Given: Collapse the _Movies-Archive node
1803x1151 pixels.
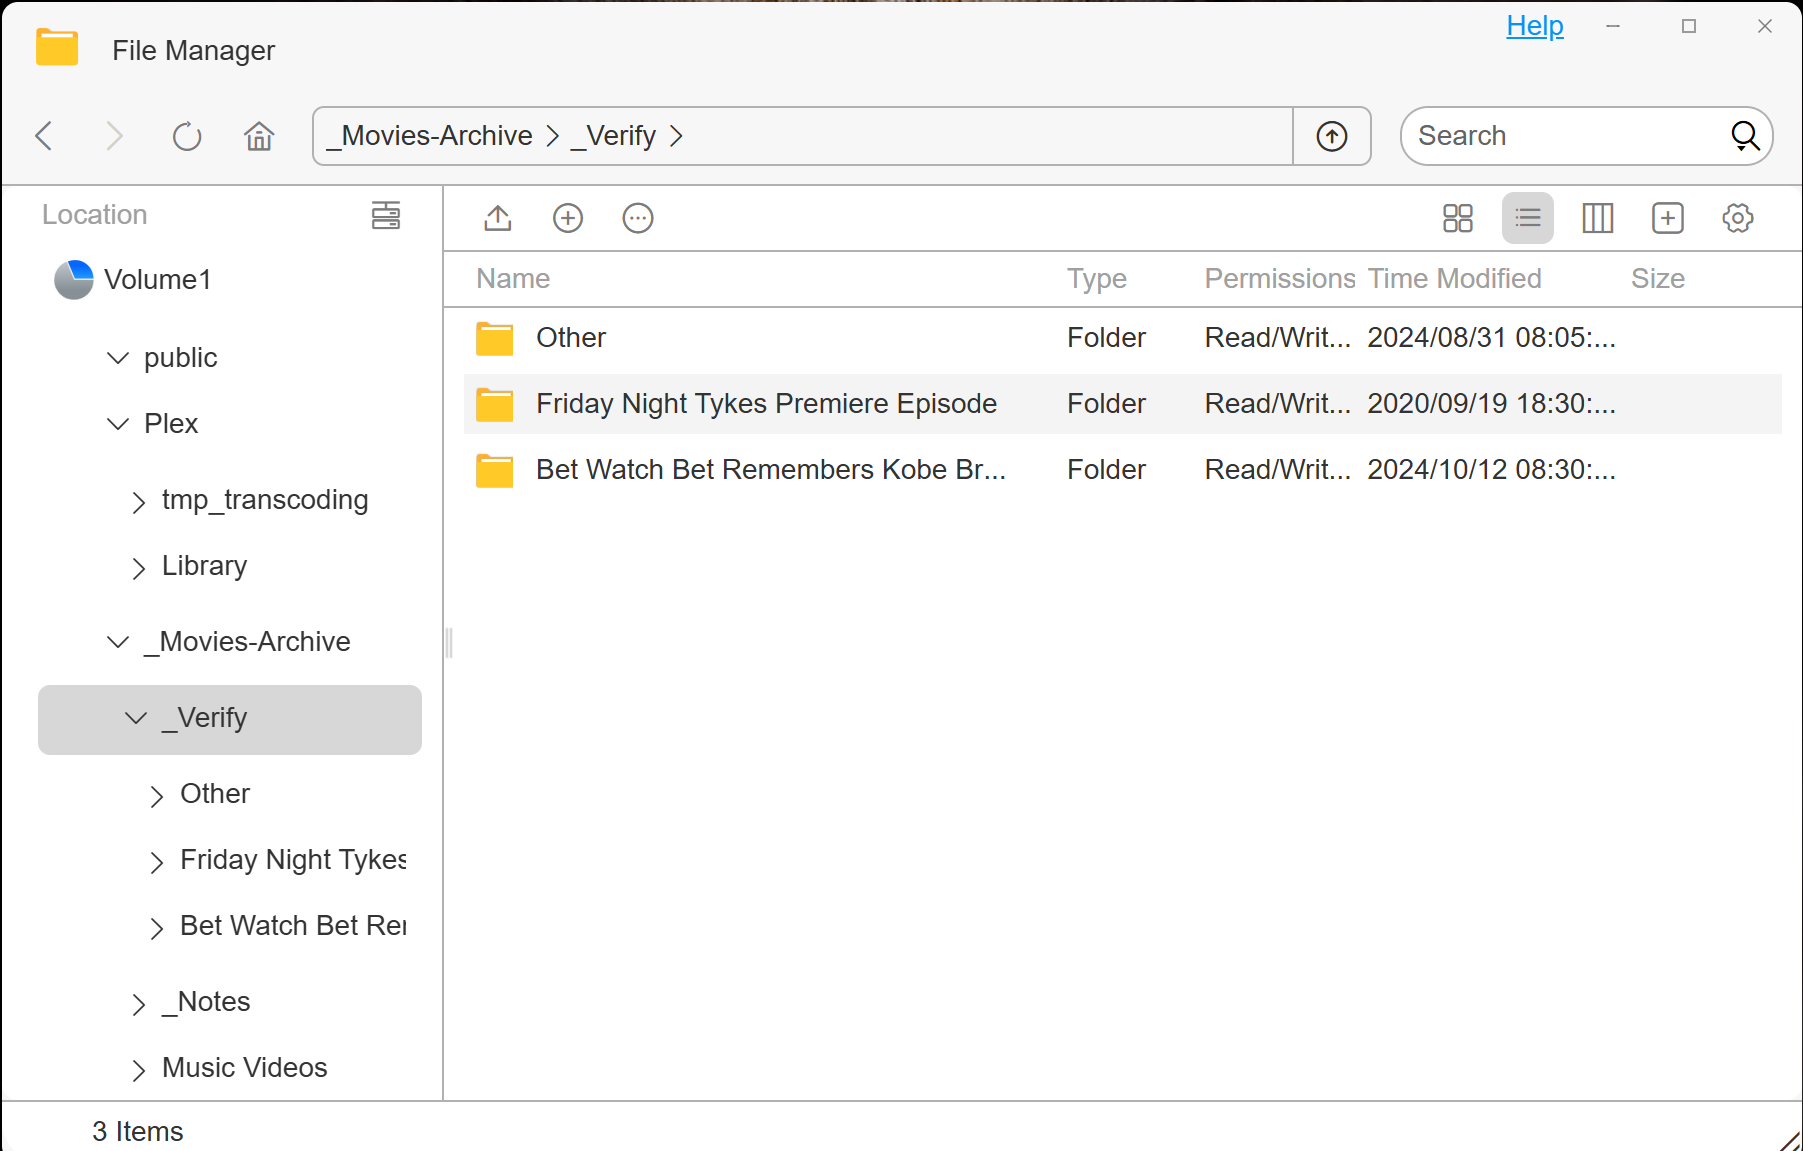Looking at the screenshot, I should (118, 642).
